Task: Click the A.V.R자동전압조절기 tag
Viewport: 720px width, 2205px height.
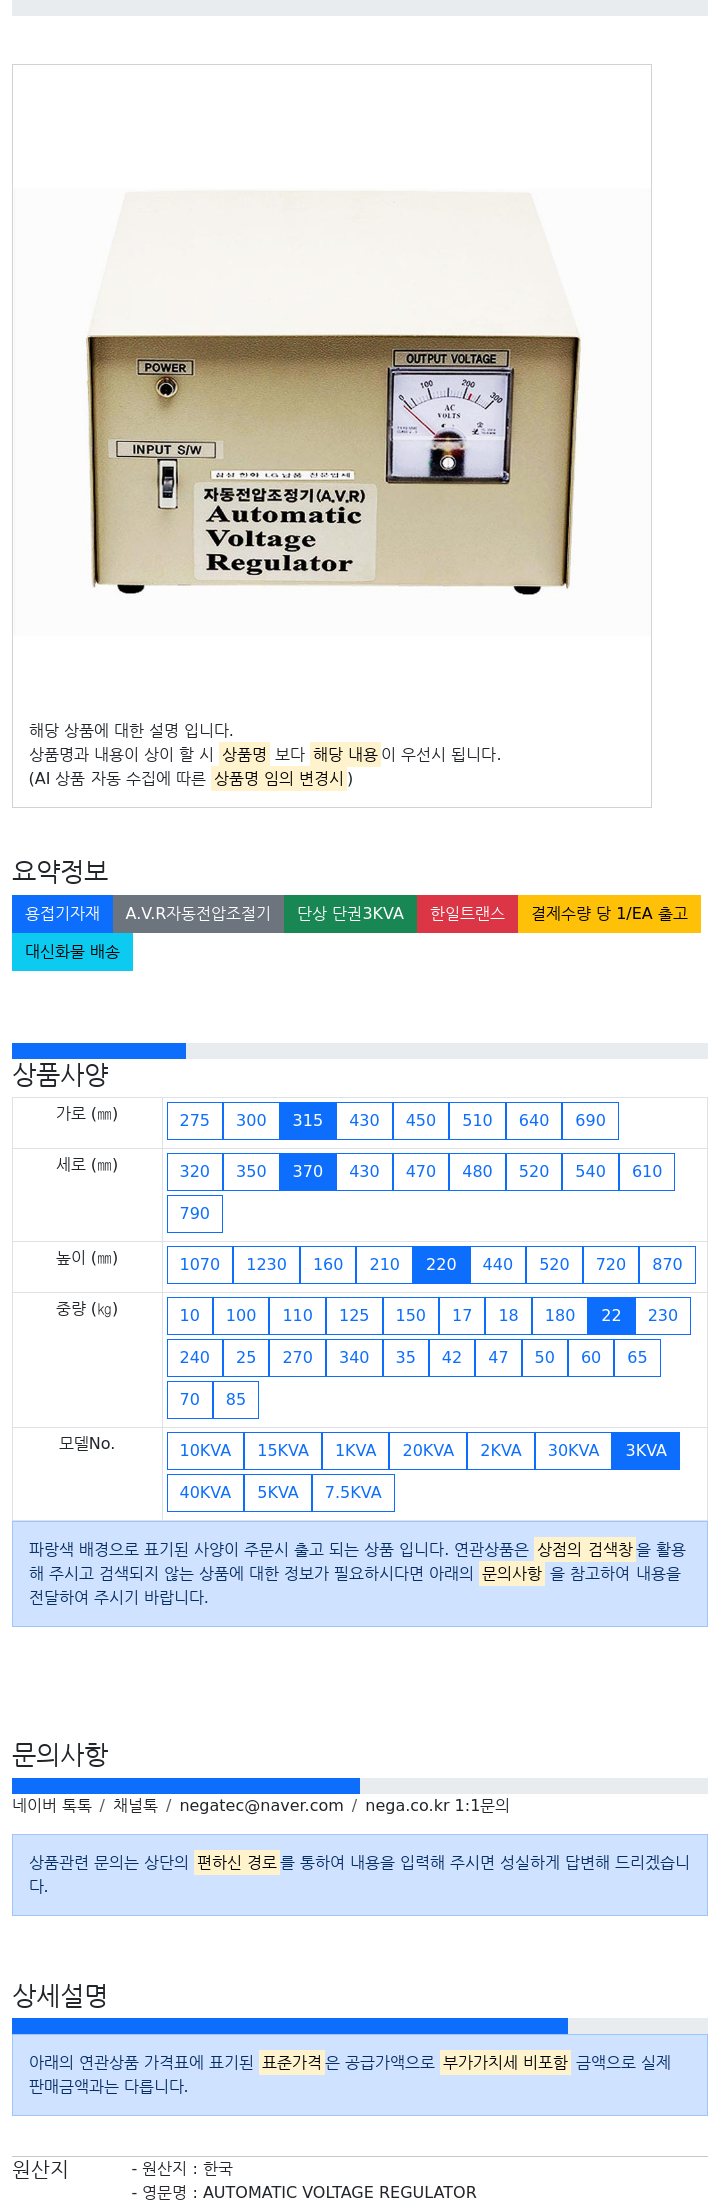Action: pos(198,914)
